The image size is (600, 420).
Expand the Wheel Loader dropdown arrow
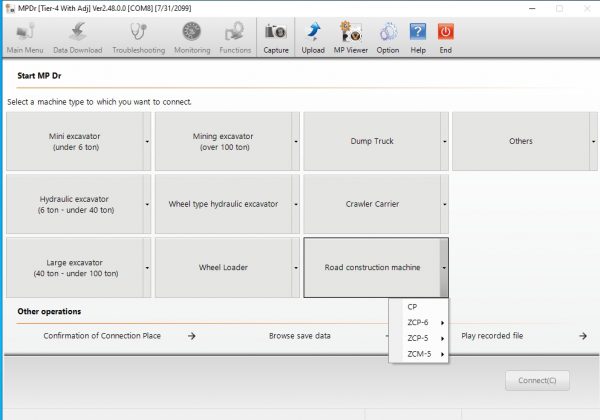point(296,268)
